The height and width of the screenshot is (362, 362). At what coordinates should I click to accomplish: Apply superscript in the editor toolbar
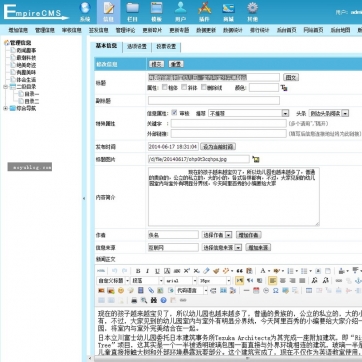tap(187, 271)
